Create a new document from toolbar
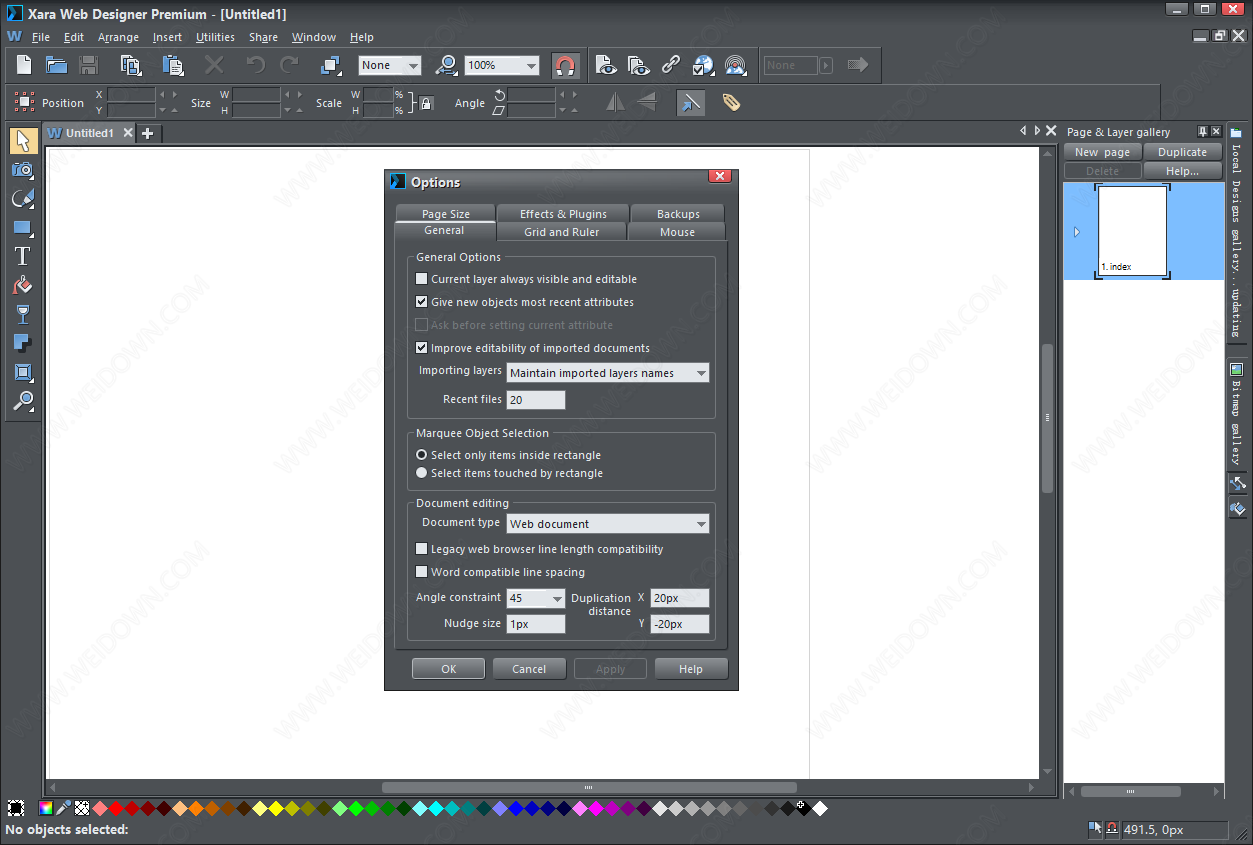Screen dimensions: 1253x845 tap(24, 65)
